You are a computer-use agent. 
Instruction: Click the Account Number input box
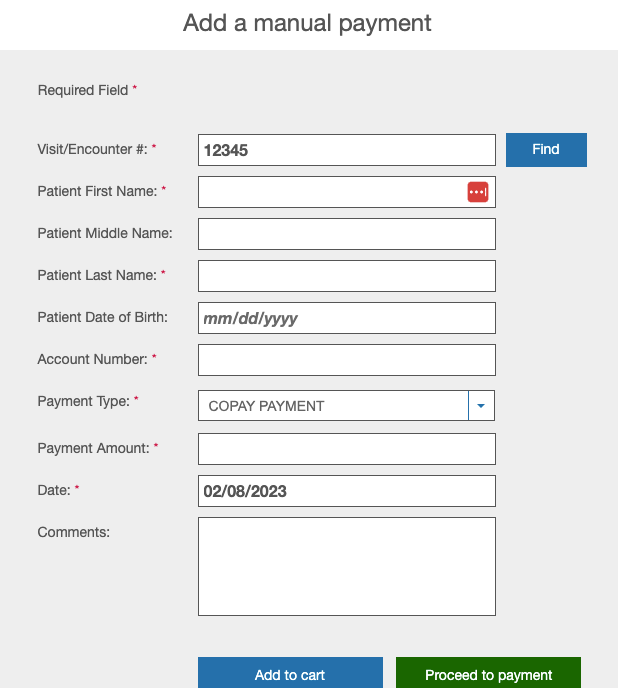[346, 360]
